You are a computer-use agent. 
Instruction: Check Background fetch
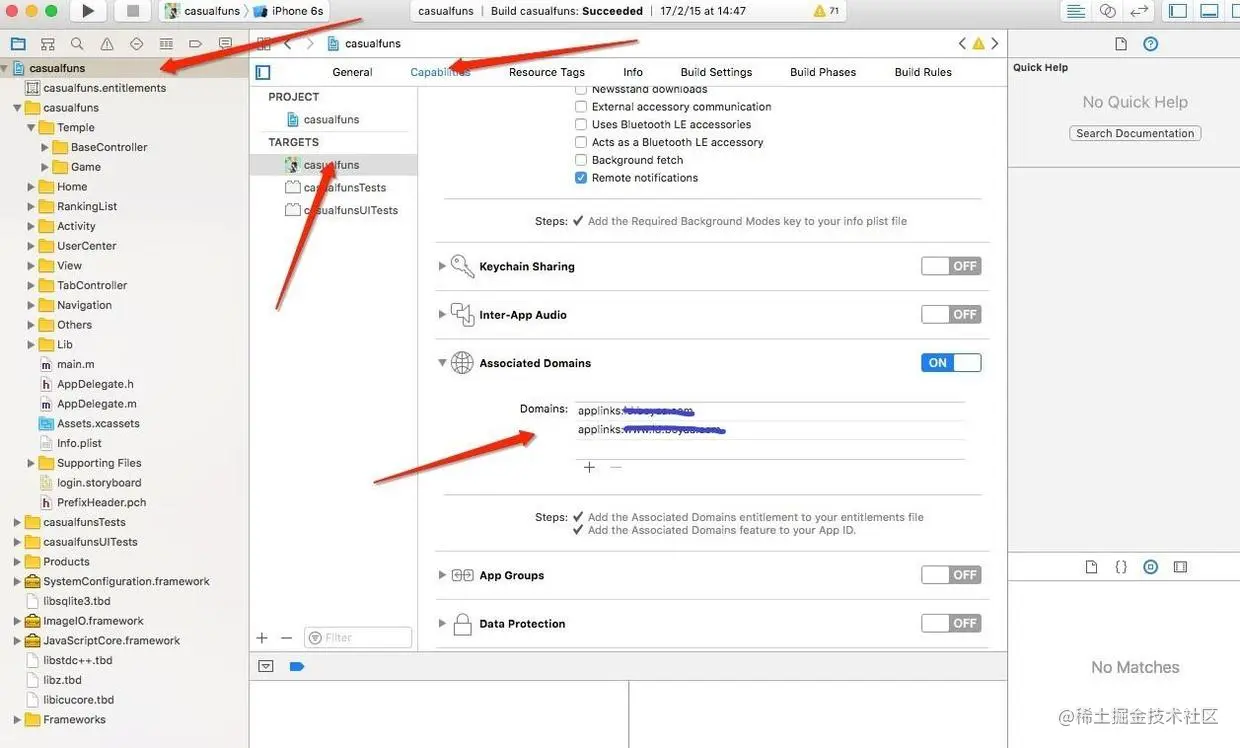[x=581, y=160]
